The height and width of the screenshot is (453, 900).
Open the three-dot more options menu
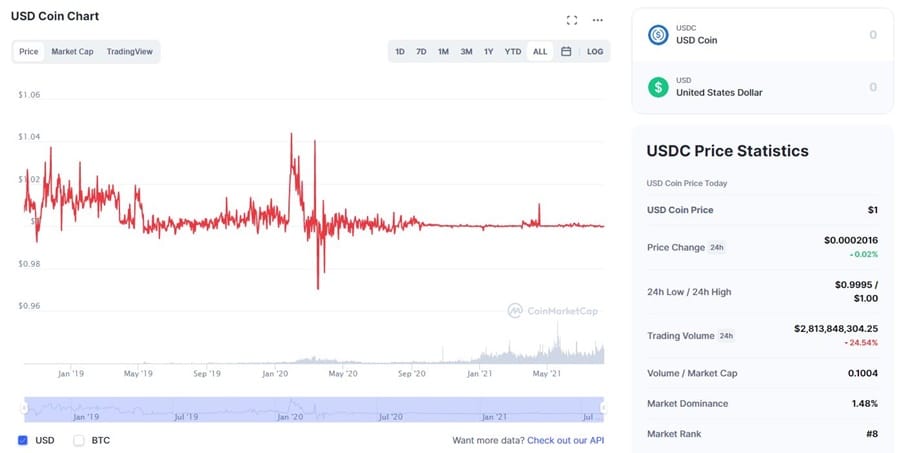click(x=598, y=19)
